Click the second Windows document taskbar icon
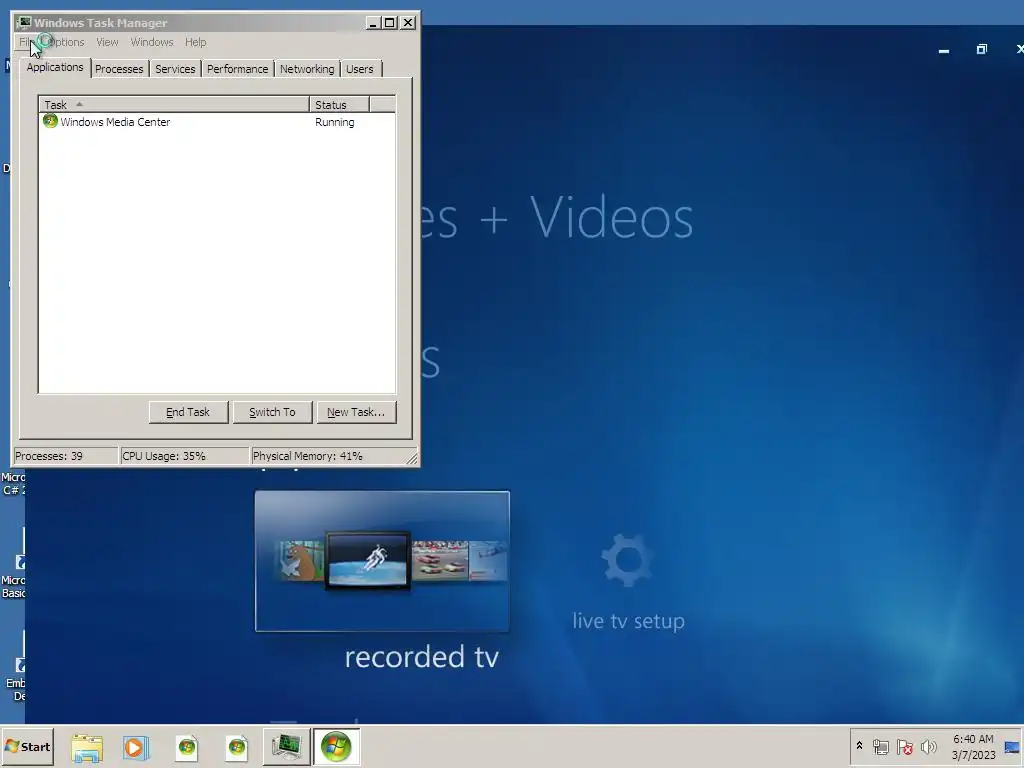Viewport: 1024px width, 768px height. [x=236, y=747]
